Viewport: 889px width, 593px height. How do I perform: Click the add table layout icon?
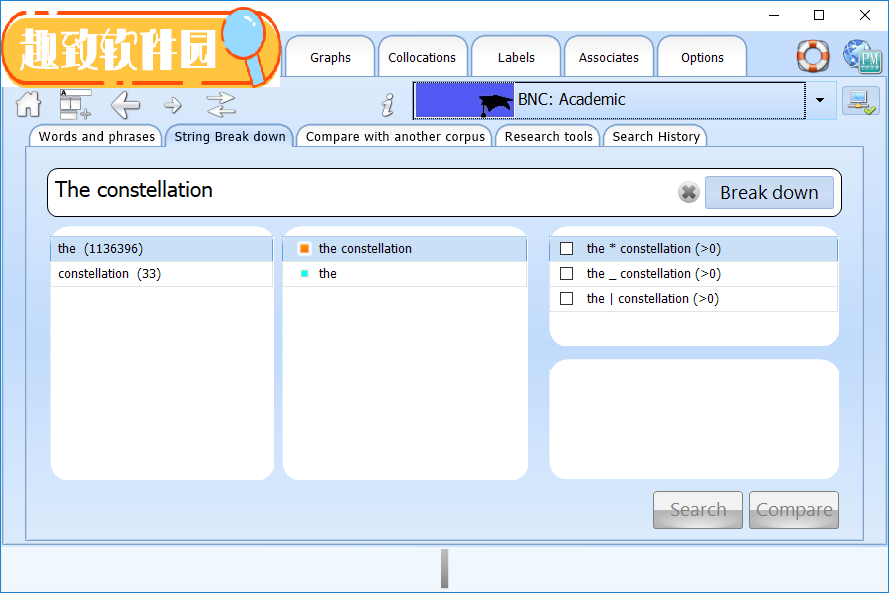click(x=75, y=104)
